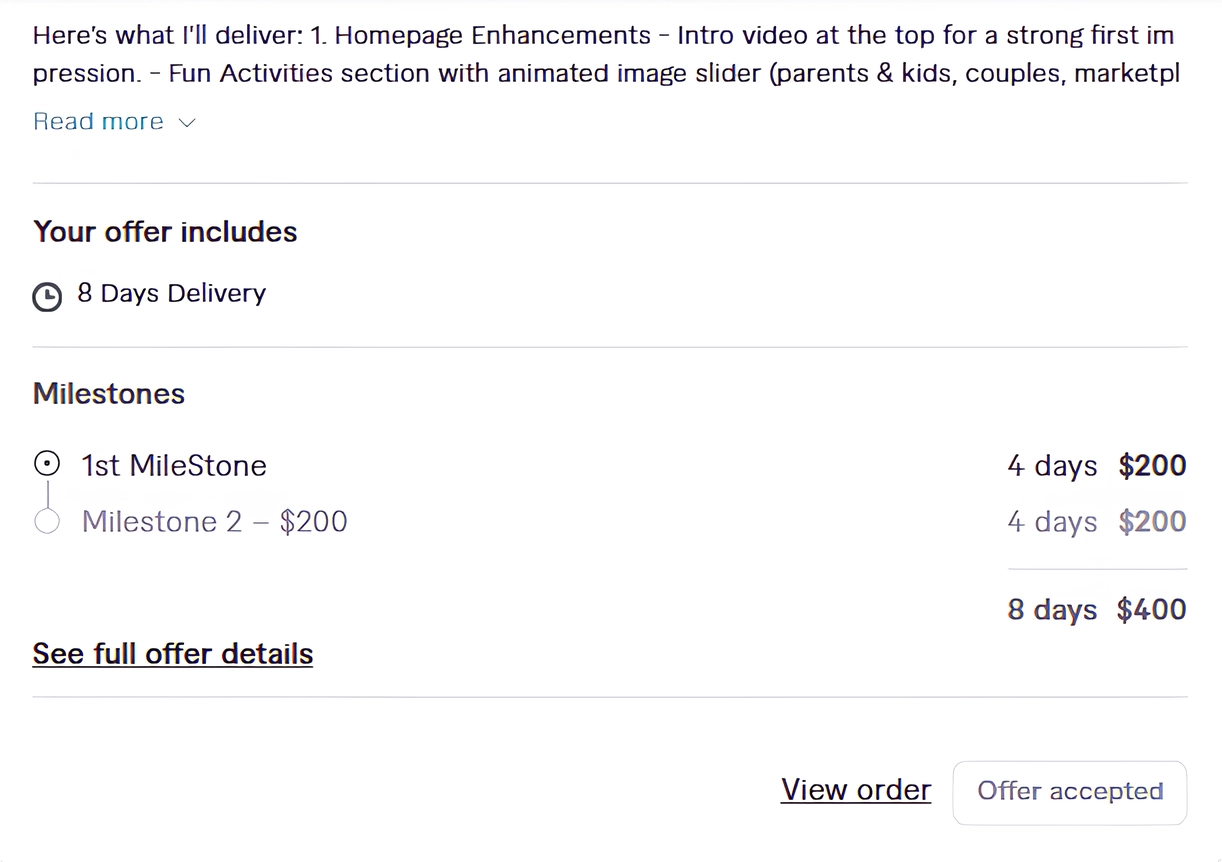
Task: Click the $400 total price
Action: click(x=1151, y=609)
